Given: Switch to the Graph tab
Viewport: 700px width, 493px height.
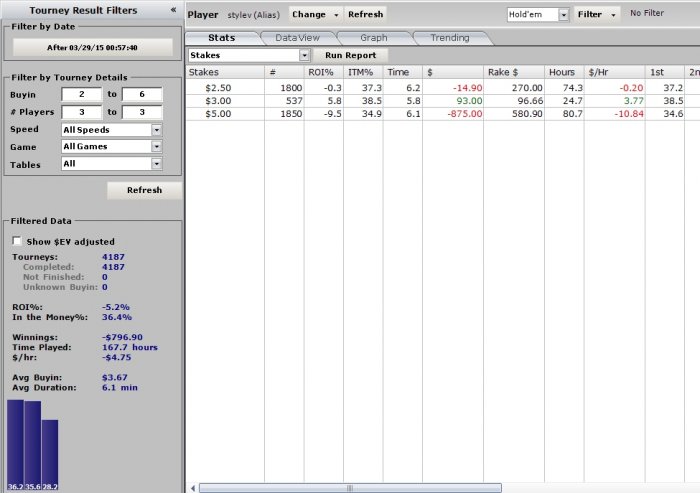Looking at the screenshot, I should (374, 38).
